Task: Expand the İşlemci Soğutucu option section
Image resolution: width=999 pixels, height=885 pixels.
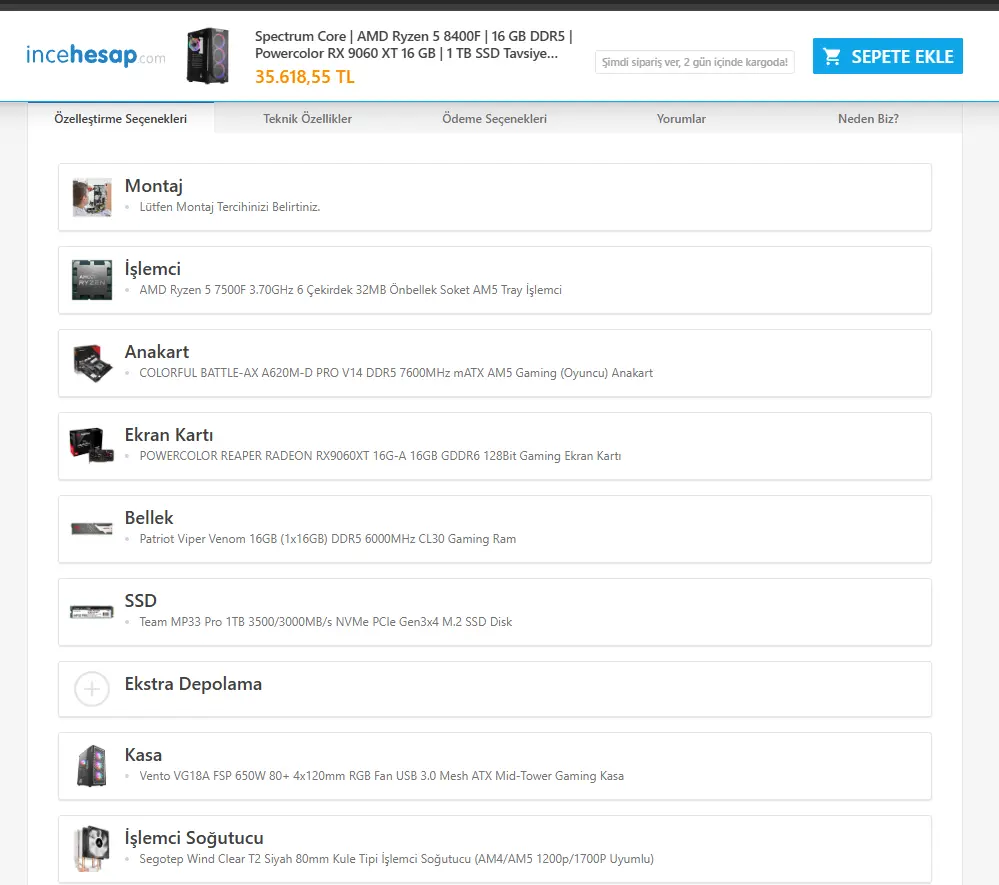Action: point(494,849)
